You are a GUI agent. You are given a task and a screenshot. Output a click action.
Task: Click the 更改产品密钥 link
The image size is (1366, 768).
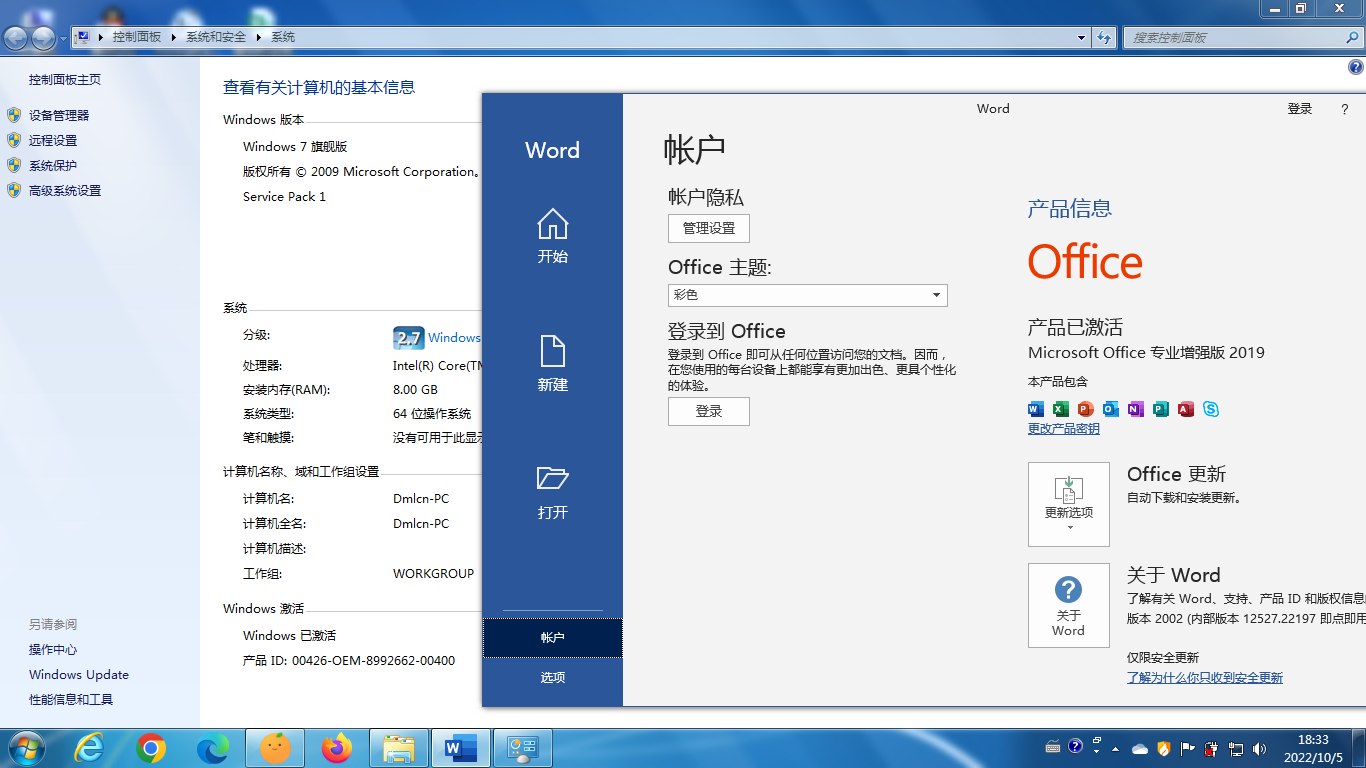pos(1063,429)
